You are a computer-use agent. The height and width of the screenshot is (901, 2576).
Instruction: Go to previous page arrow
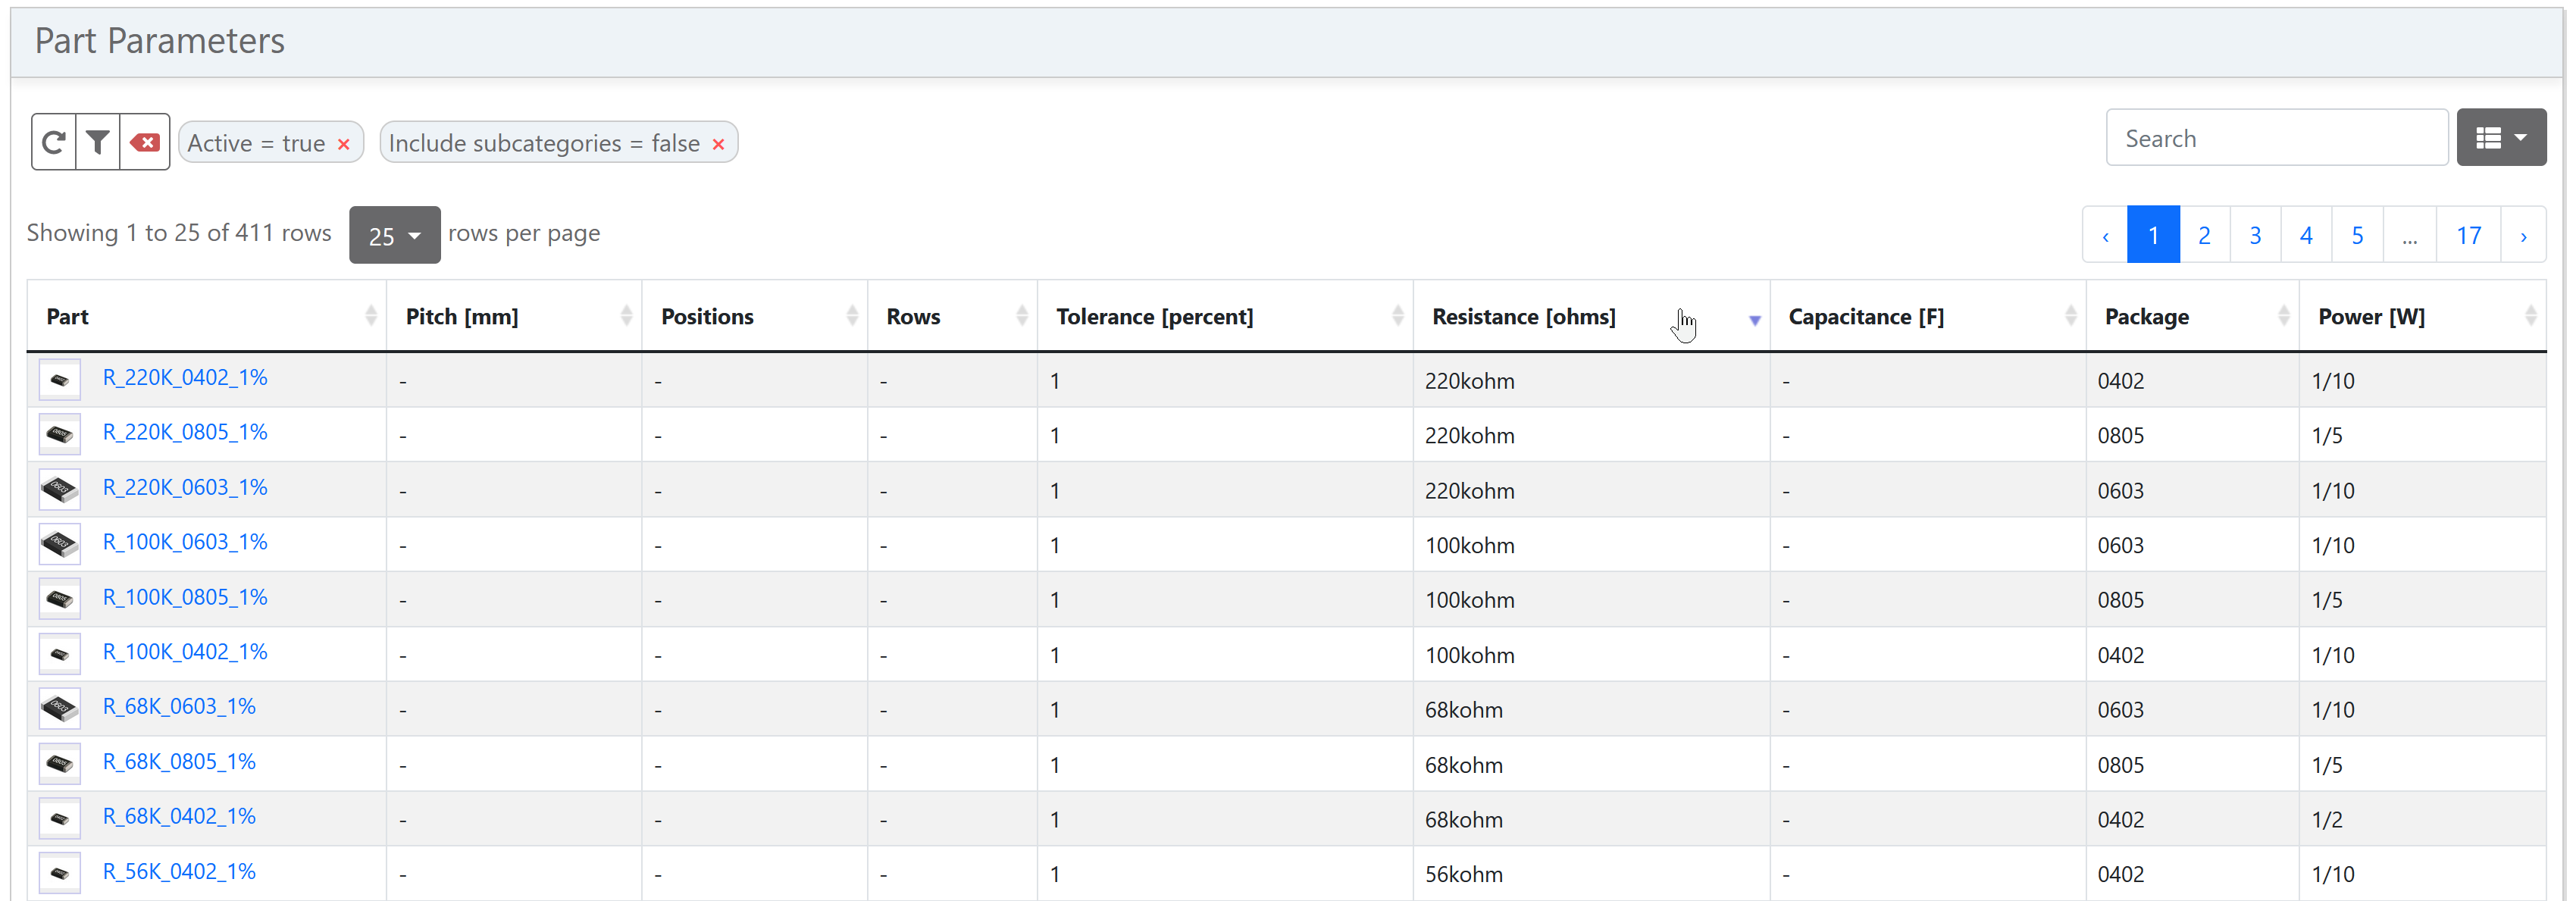pyautogui.click(x=2105, y=236)
